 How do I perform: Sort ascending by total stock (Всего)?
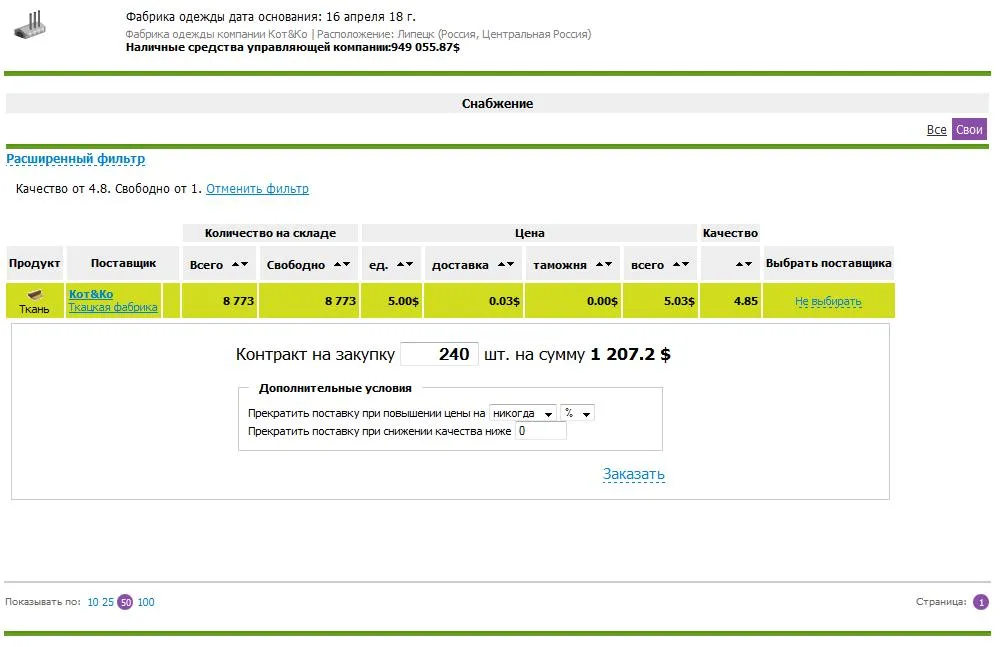tap(236, 265)
